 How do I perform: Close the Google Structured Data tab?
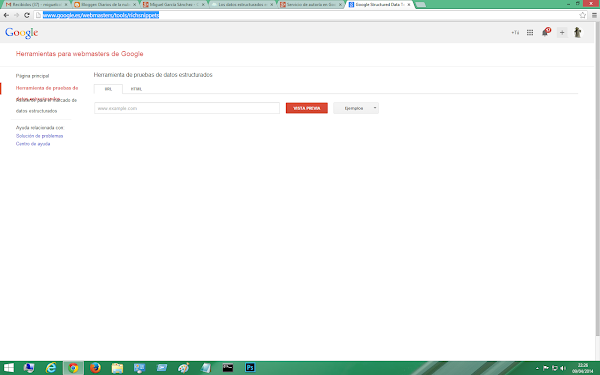click(x=409, y=5)
